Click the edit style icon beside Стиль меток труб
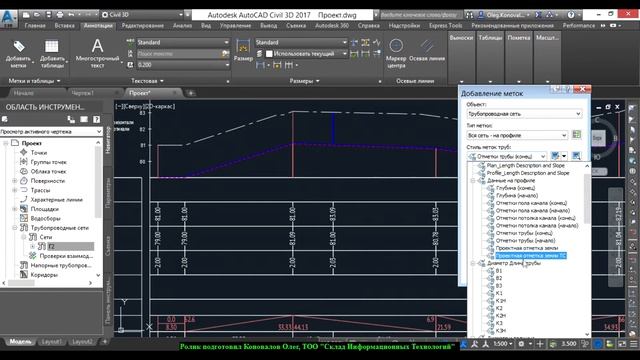 pyautogui.click(x=555, y=156)
